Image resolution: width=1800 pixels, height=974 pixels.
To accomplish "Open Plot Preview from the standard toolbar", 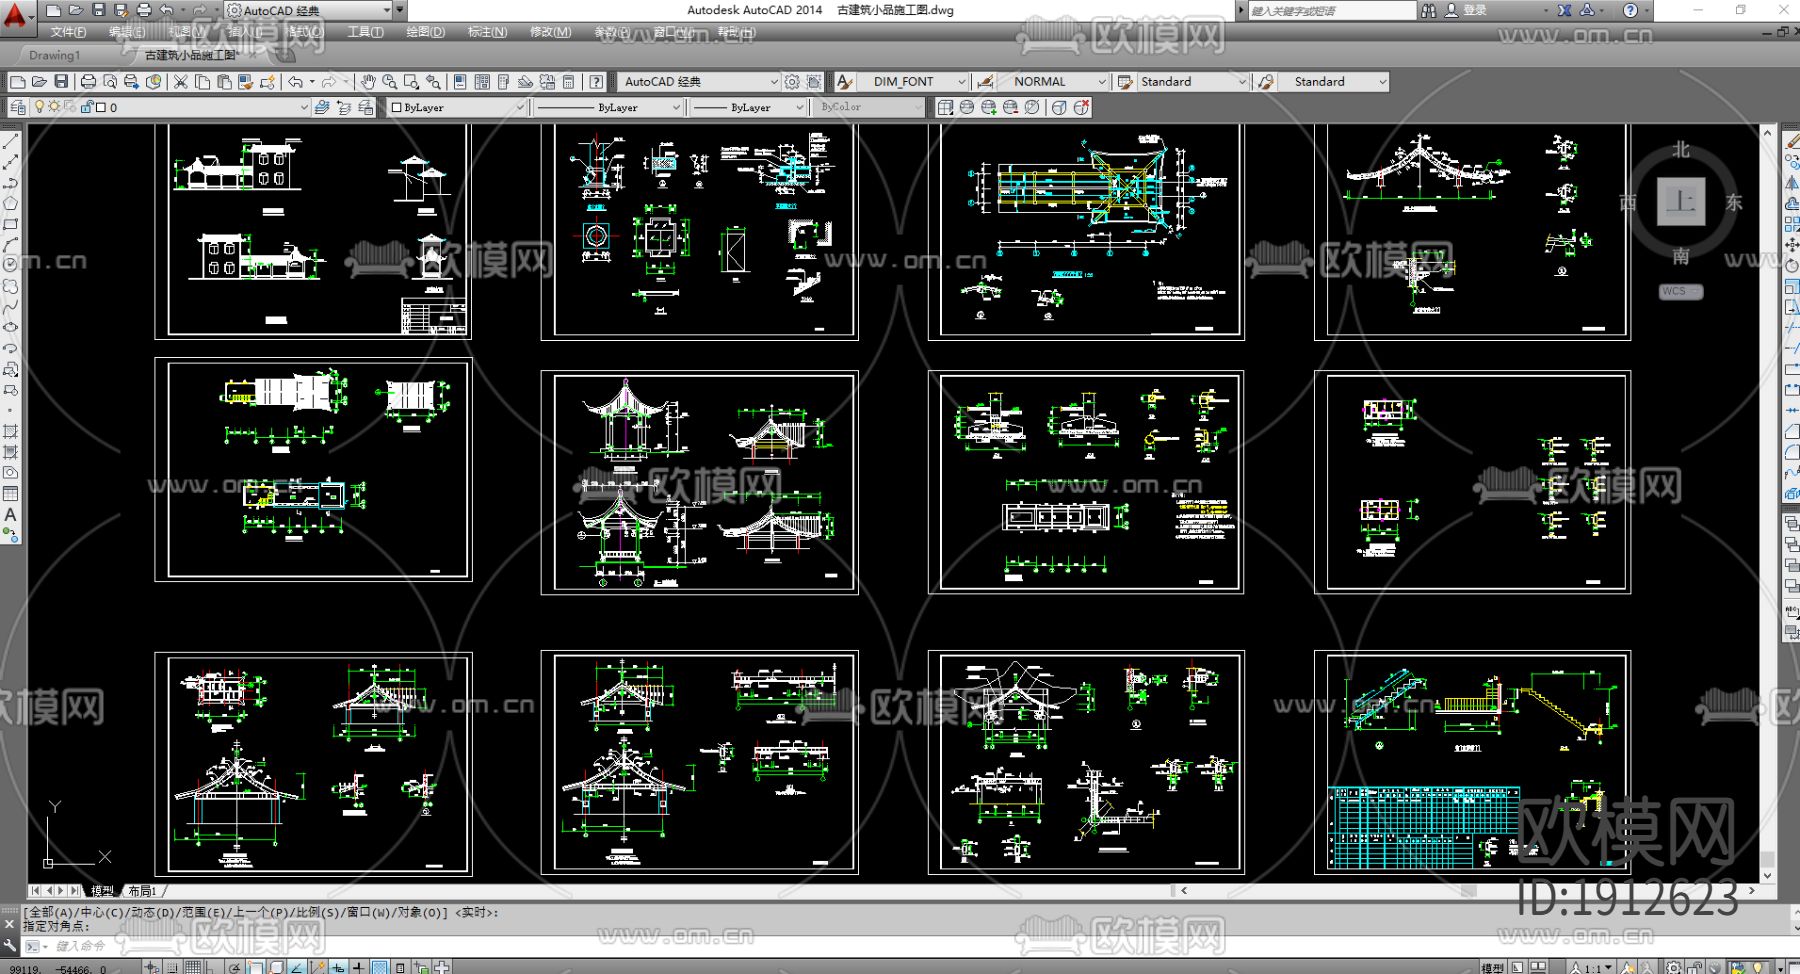I will 110,82.
